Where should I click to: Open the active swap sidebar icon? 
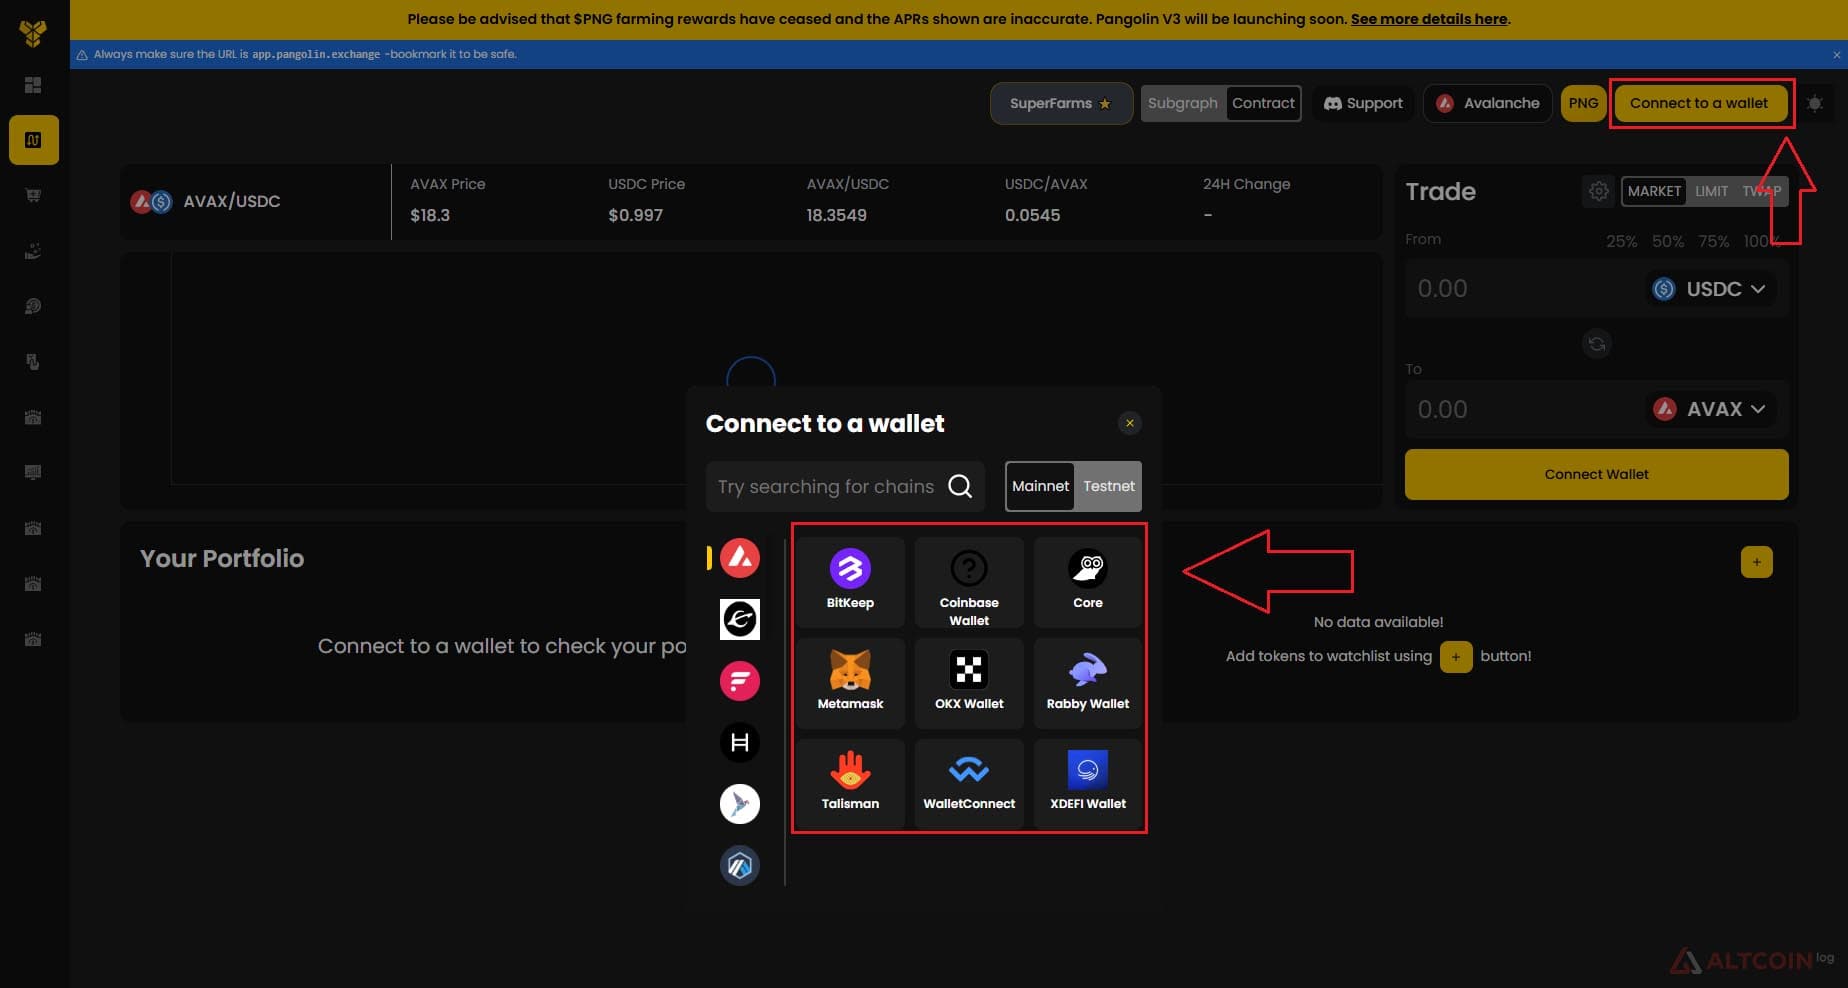(33, 140)
